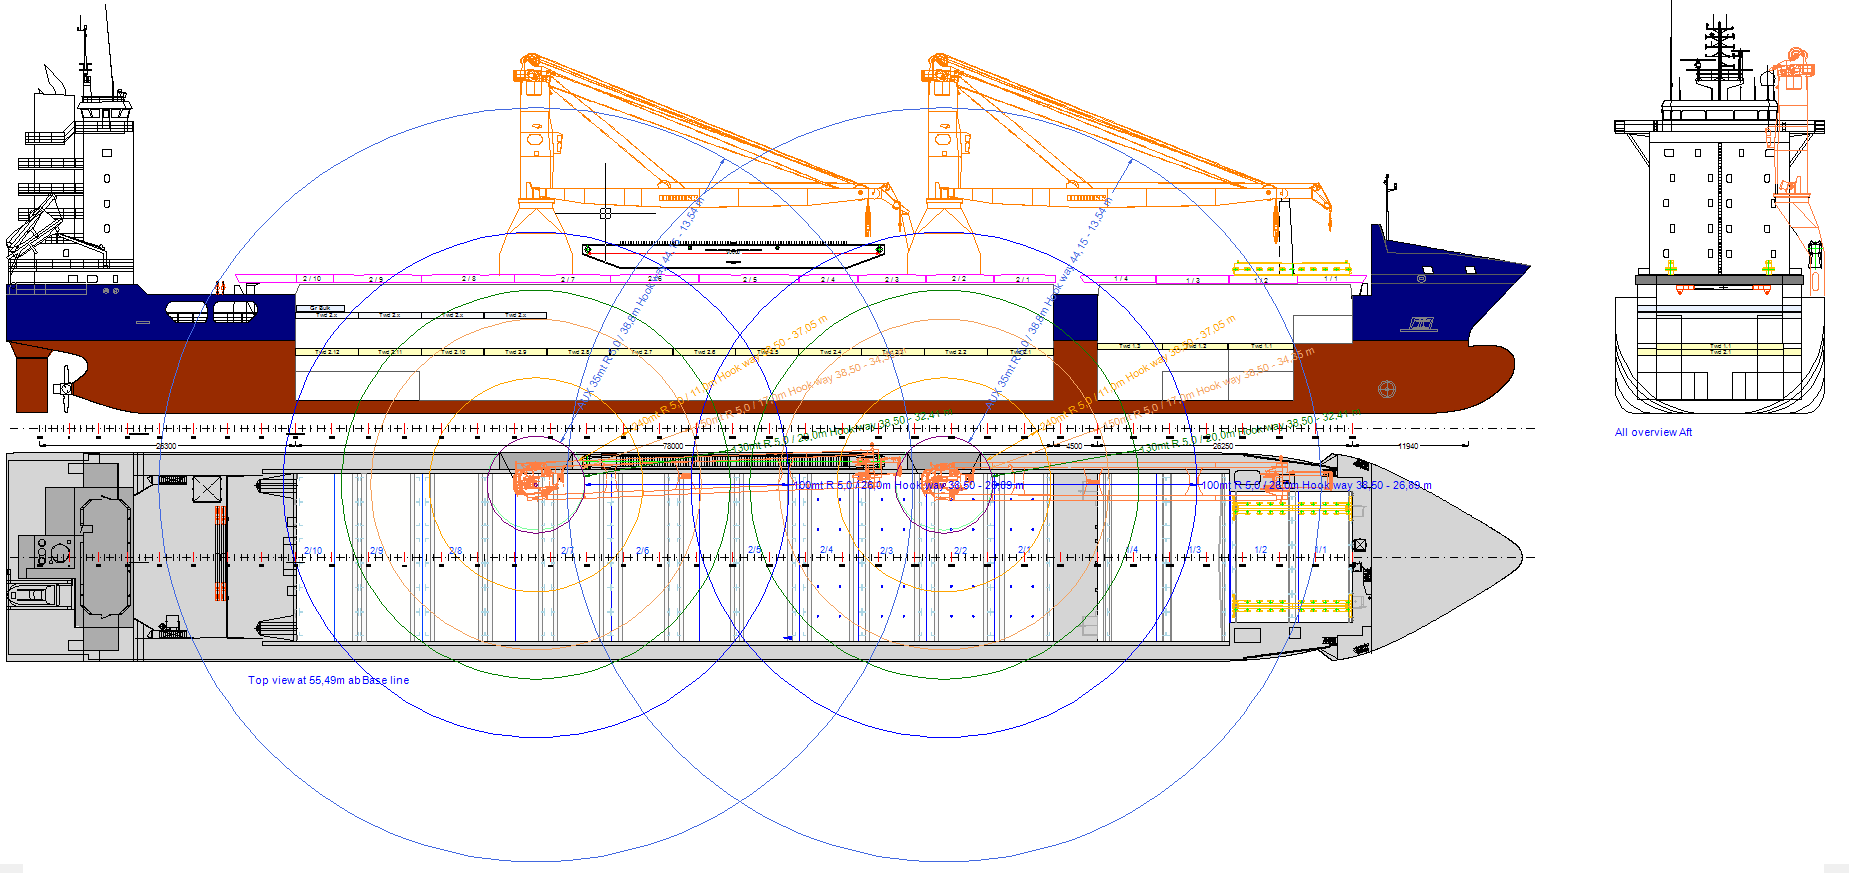Click blue hold label 1/2 in top view
The height and width of the screenshot is (873, 1849).
pos(1261,550)
